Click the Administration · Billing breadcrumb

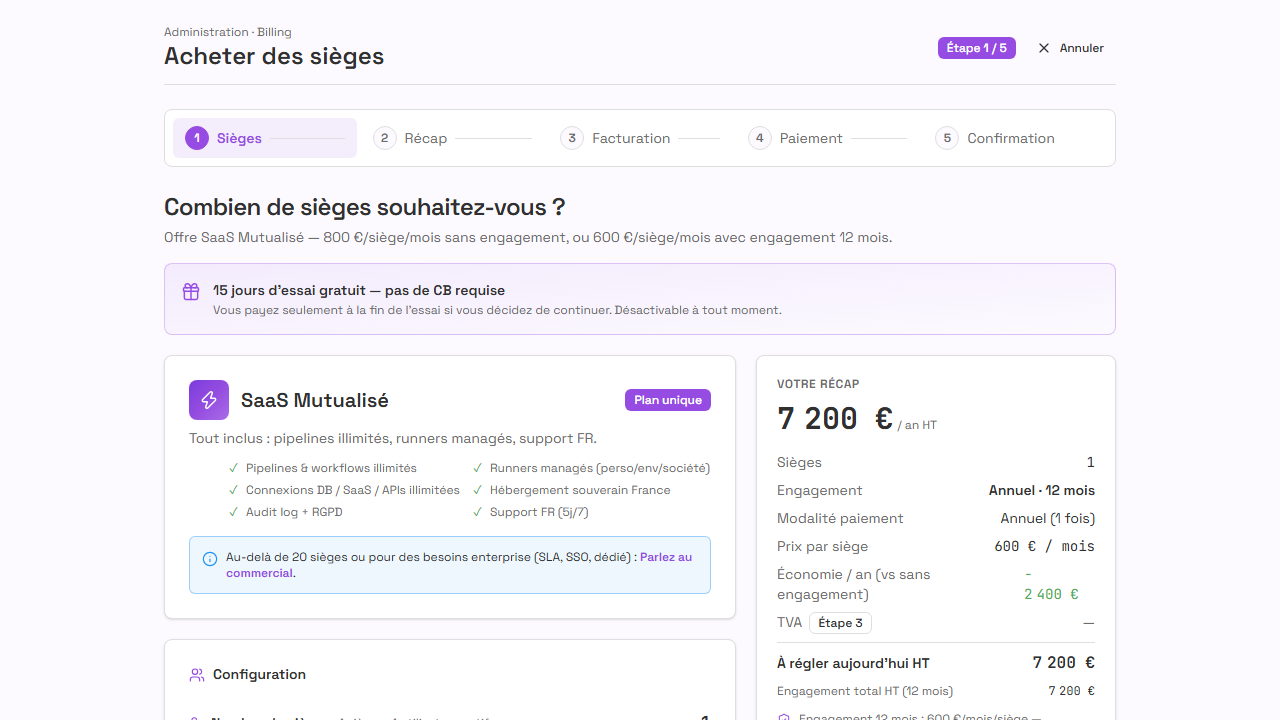228,32
